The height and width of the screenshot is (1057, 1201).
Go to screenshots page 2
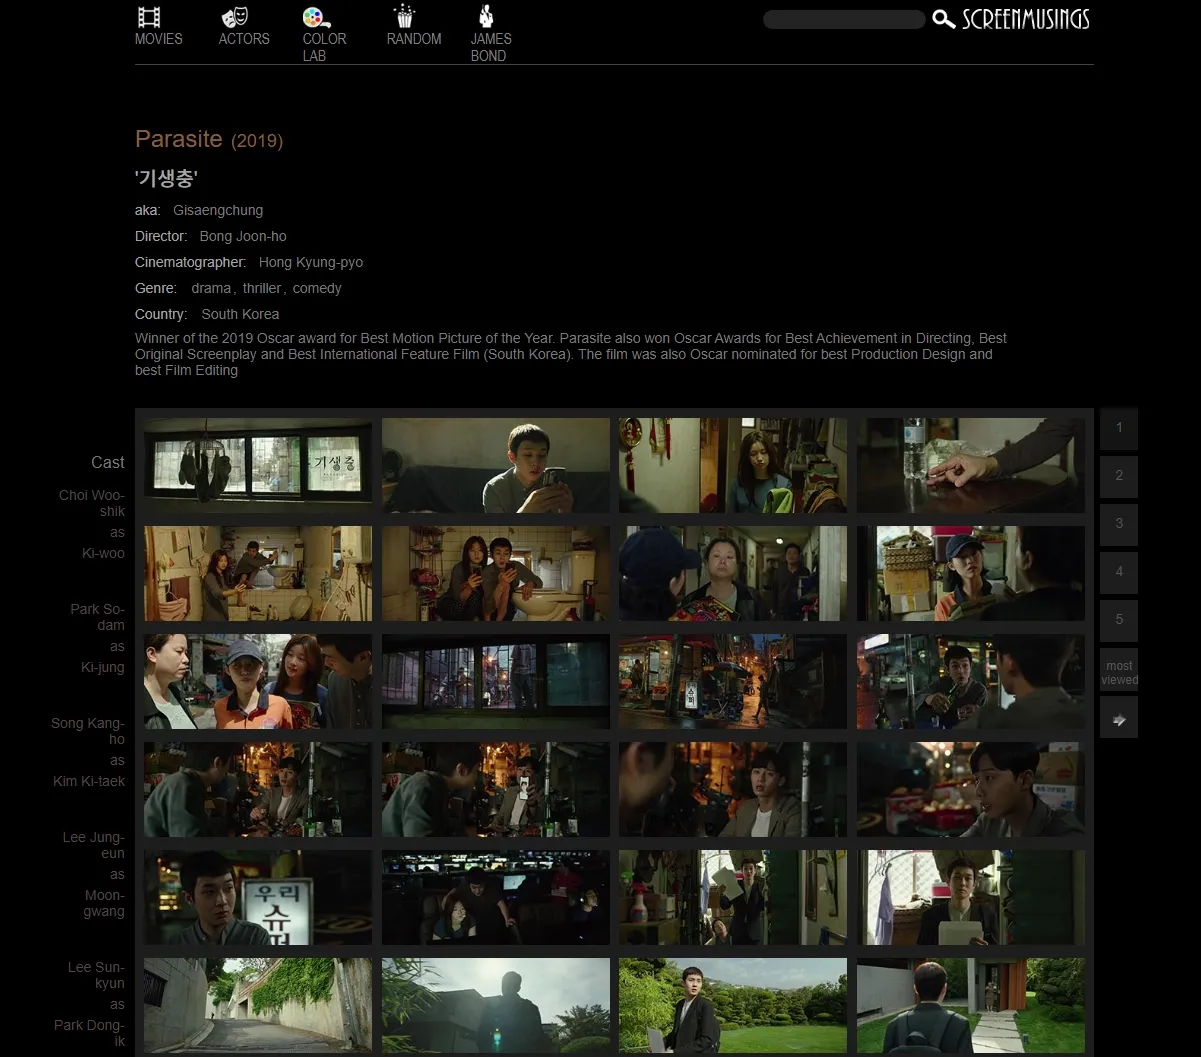1119,476
